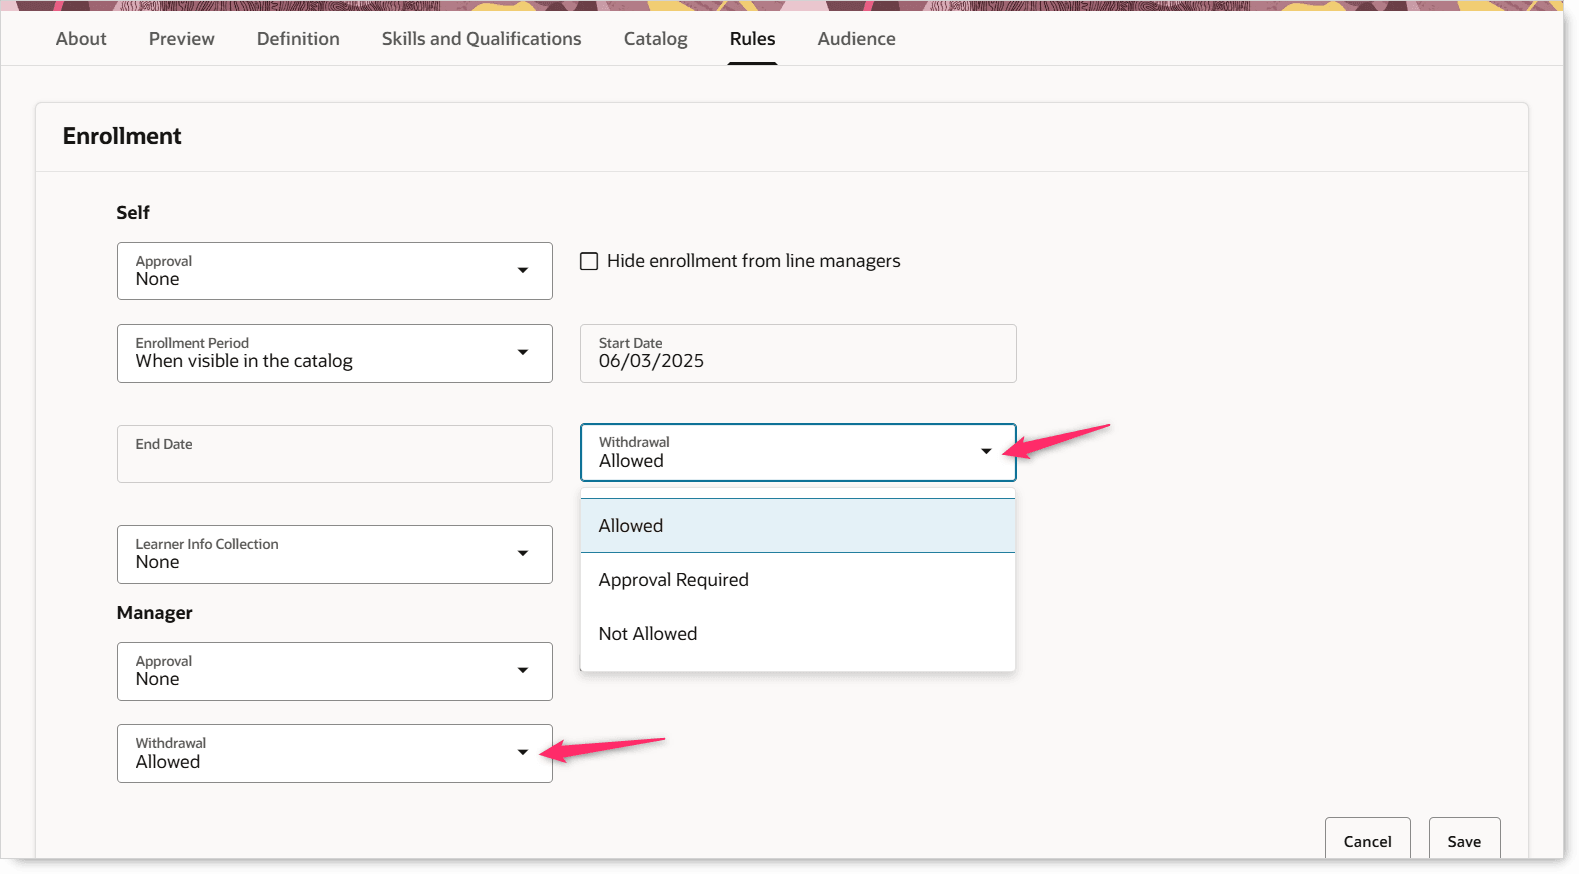Switch to the Preview tab

(182, 39)
